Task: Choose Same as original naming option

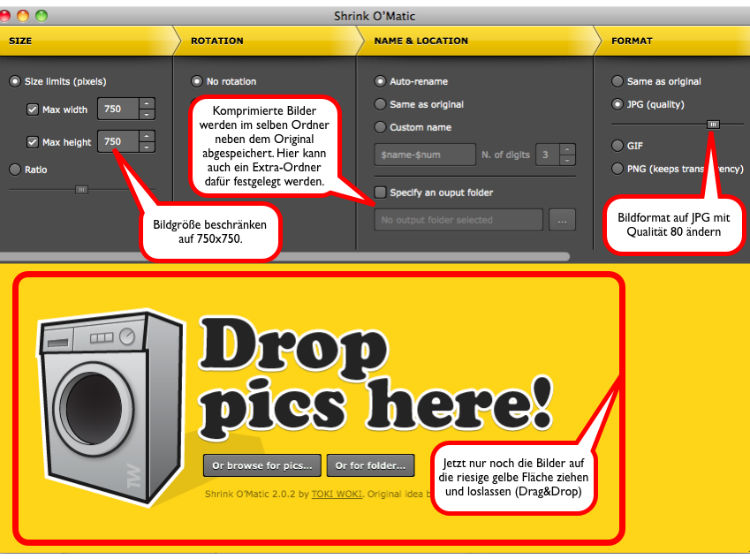Action: (380, 104)
